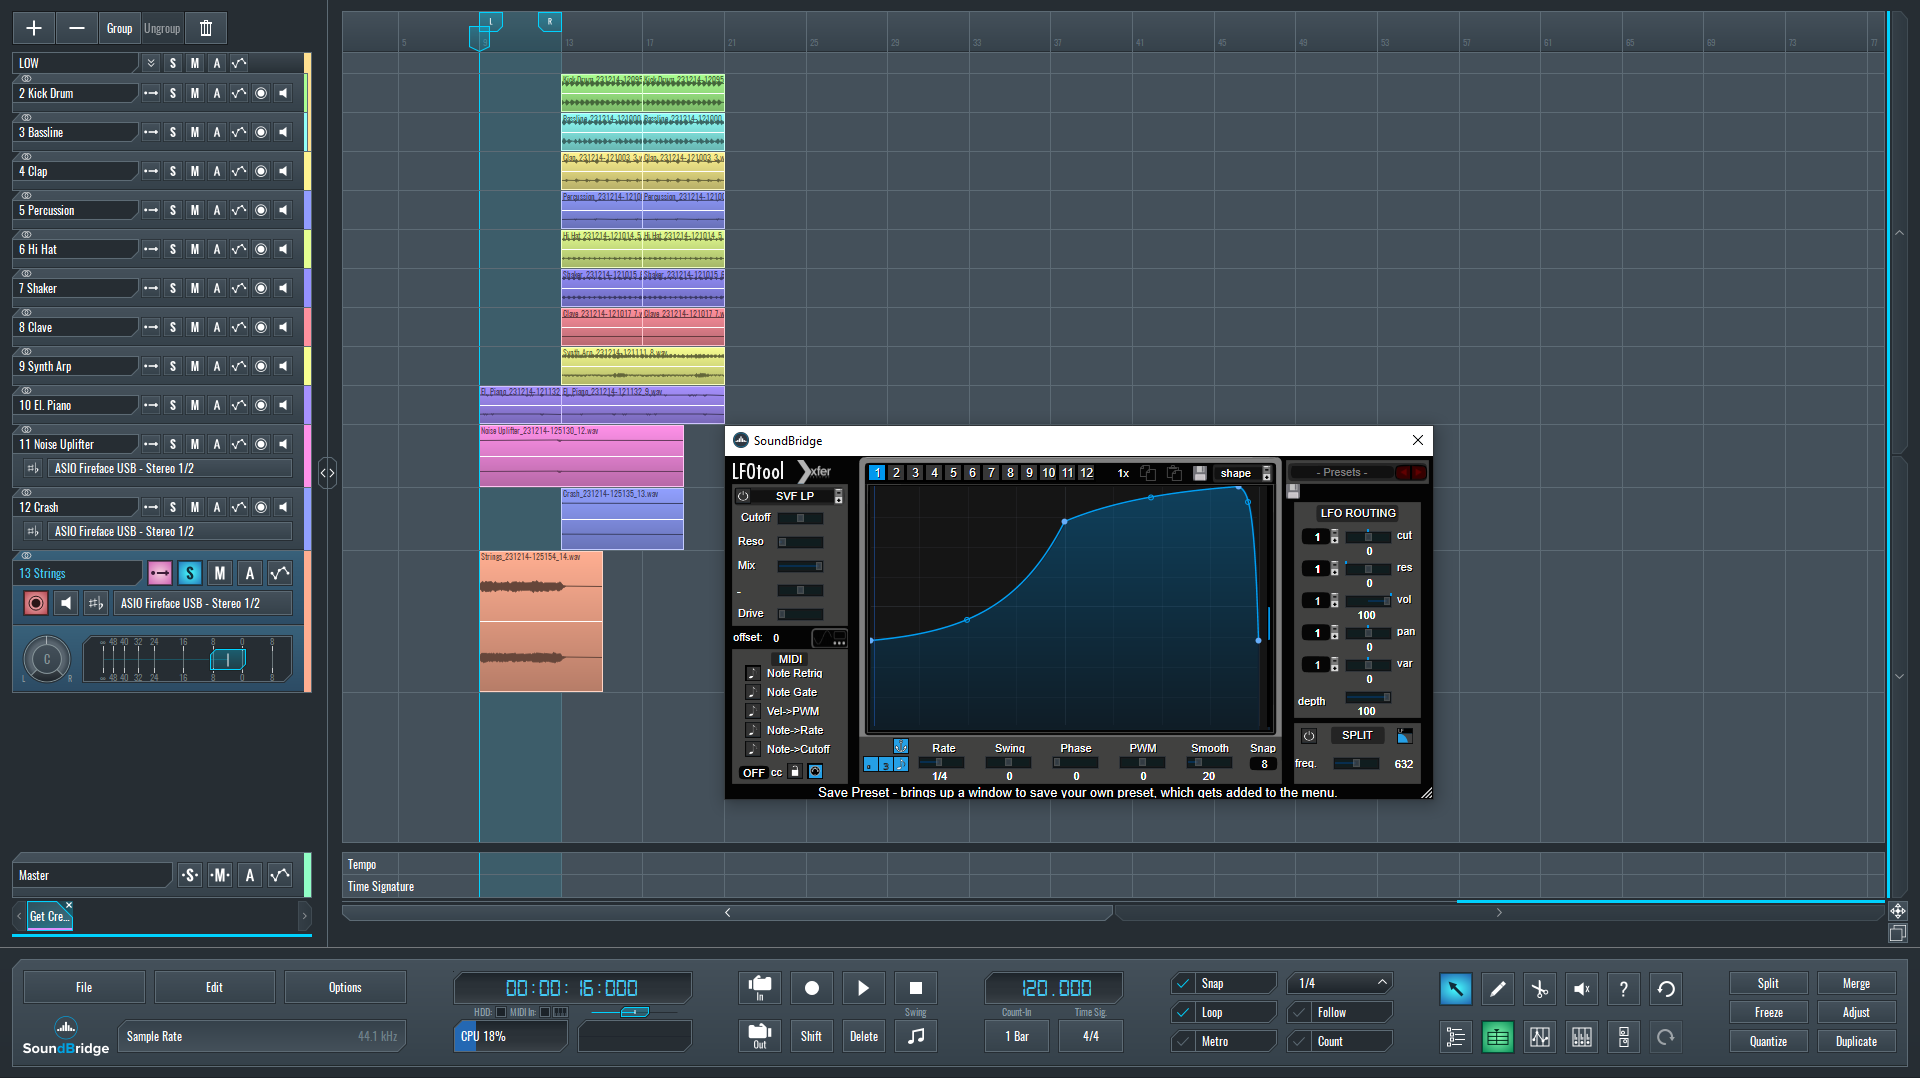Click the Freeze button
The image size is (1920, 1078).
point(1768,1013)
